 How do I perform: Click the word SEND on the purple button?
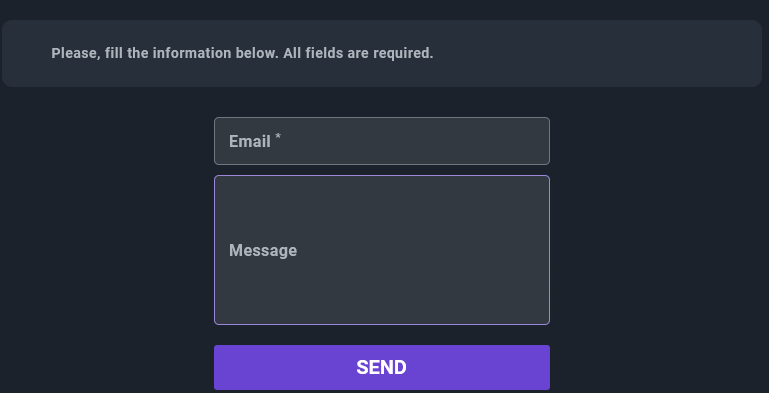382,367
